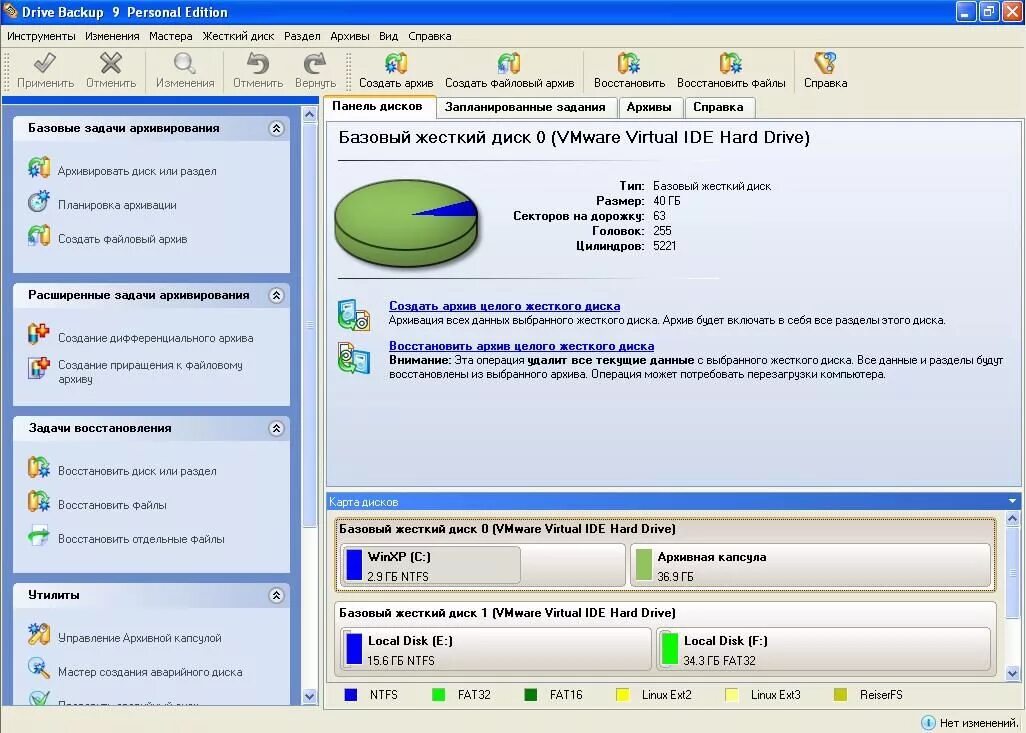Select Local Disk (F:) FAT32 partition

[x=823, y=649]
